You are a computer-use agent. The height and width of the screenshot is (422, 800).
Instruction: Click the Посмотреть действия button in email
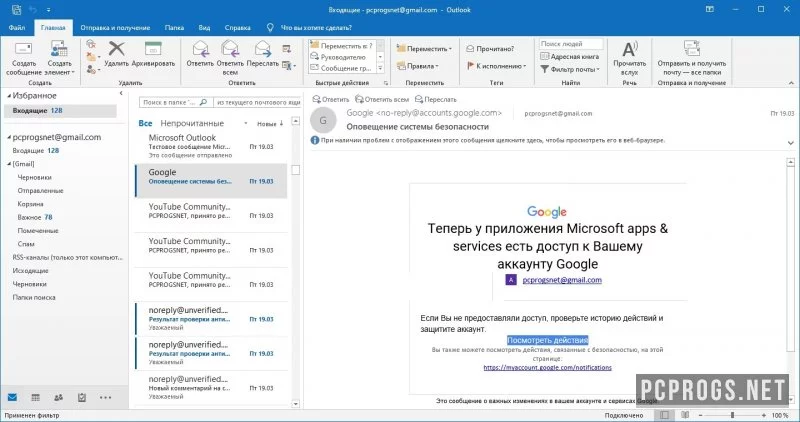coord(547,340)
